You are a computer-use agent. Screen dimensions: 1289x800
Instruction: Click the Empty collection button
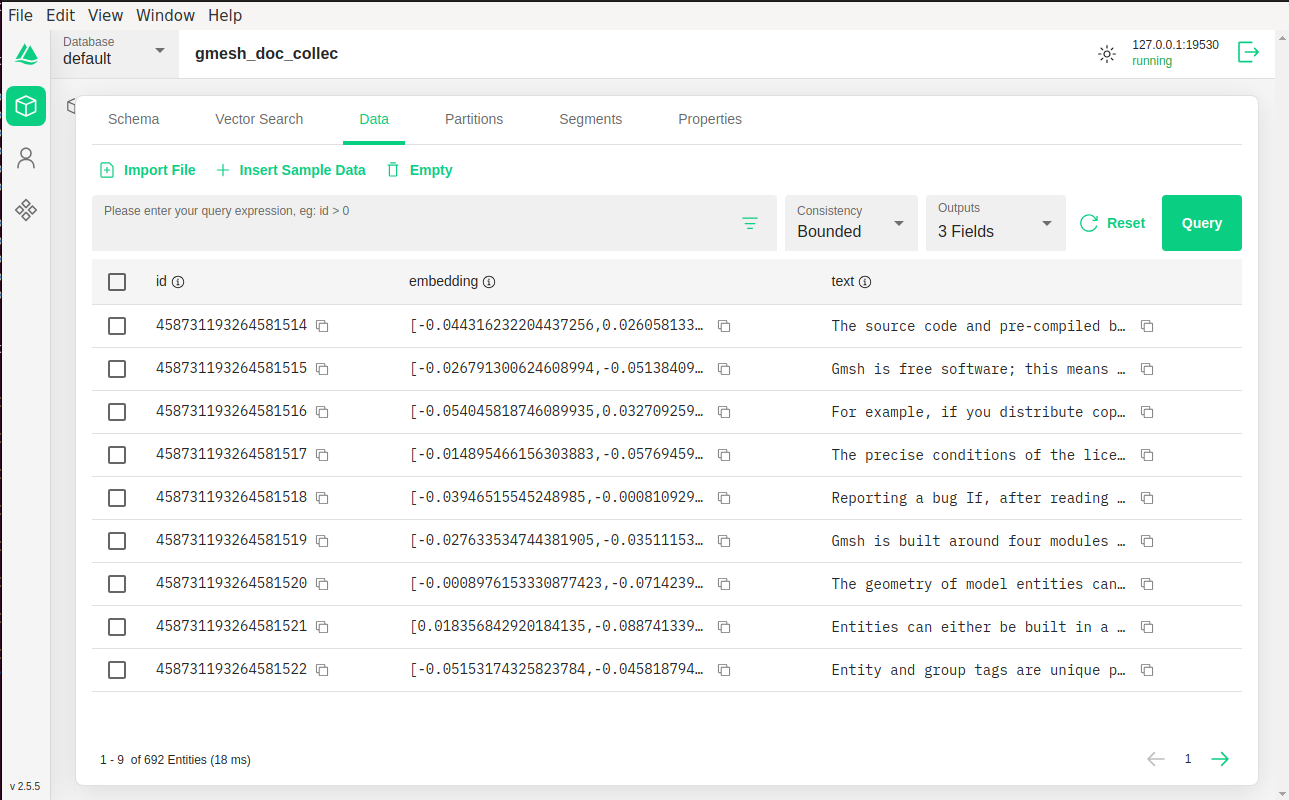coord(419,170)
